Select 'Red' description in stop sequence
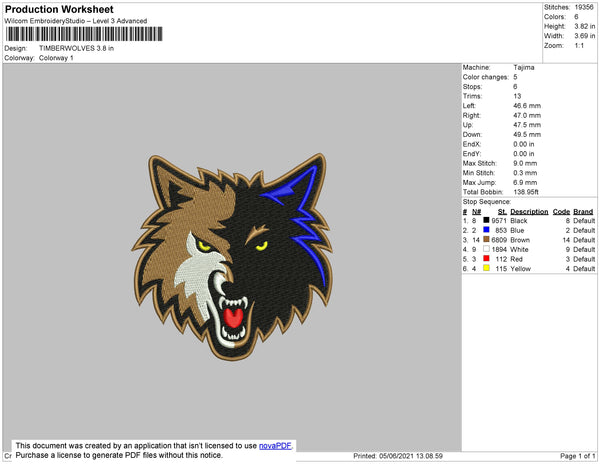 [516, 259]
